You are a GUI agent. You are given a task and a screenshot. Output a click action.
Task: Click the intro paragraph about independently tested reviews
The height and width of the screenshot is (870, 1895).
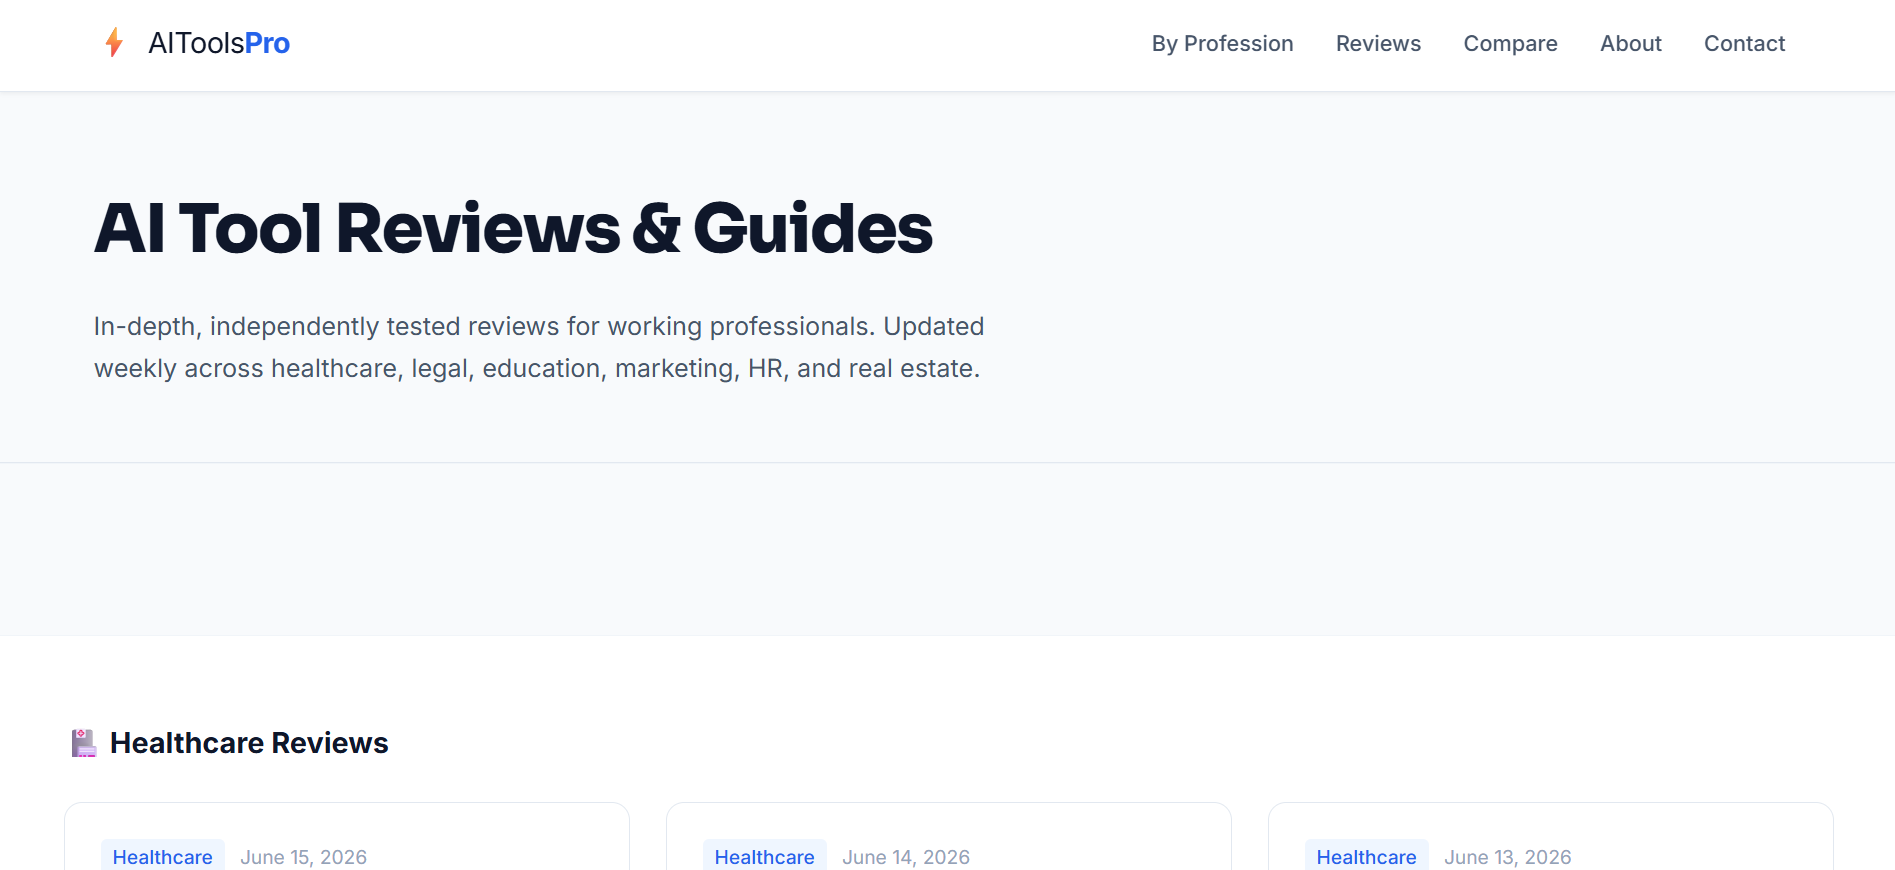tap(539, 347)
